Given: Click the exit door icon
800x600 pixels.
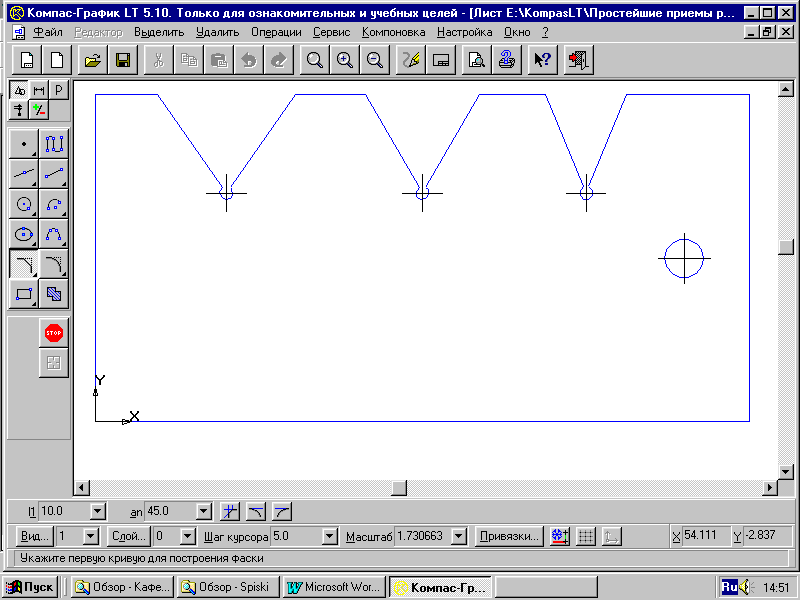Looking at the screenshot, I should click(579, 60).
